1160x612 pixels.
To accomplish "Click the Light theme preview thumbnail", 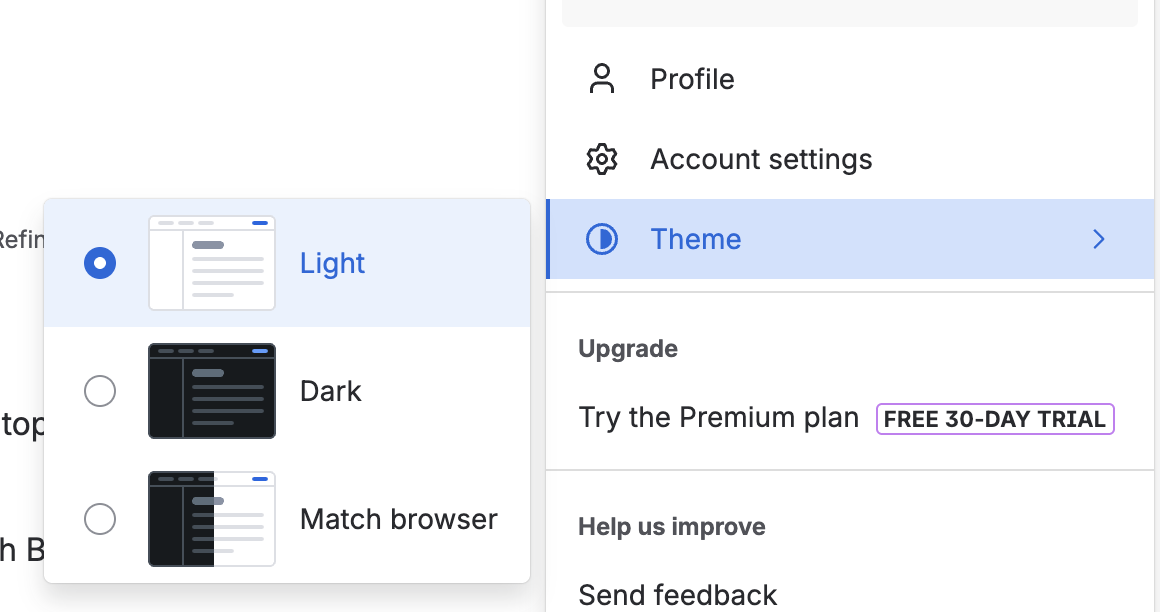I will tap(212, 263).
